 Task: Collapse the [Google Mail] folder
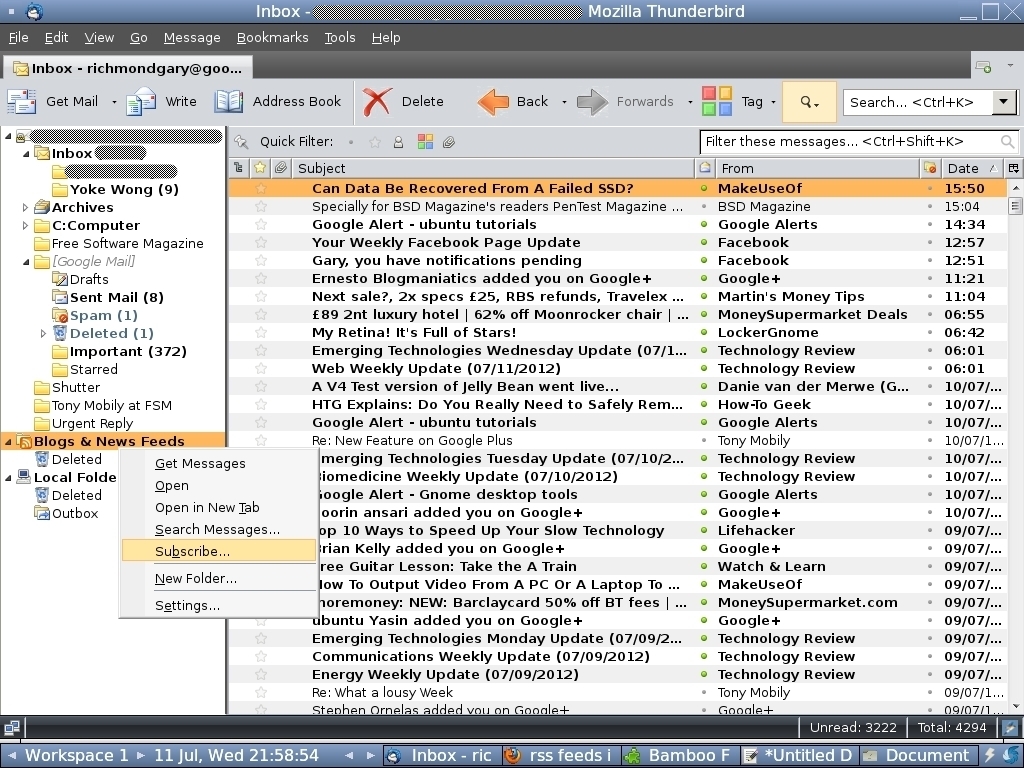[x=25, y=262]
